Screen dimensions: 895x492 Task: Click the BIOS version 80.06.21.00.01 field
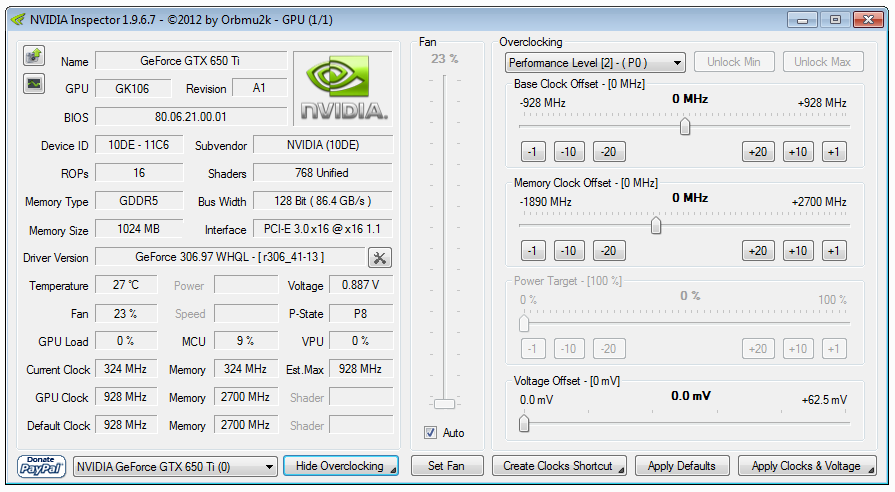point(191,116)
